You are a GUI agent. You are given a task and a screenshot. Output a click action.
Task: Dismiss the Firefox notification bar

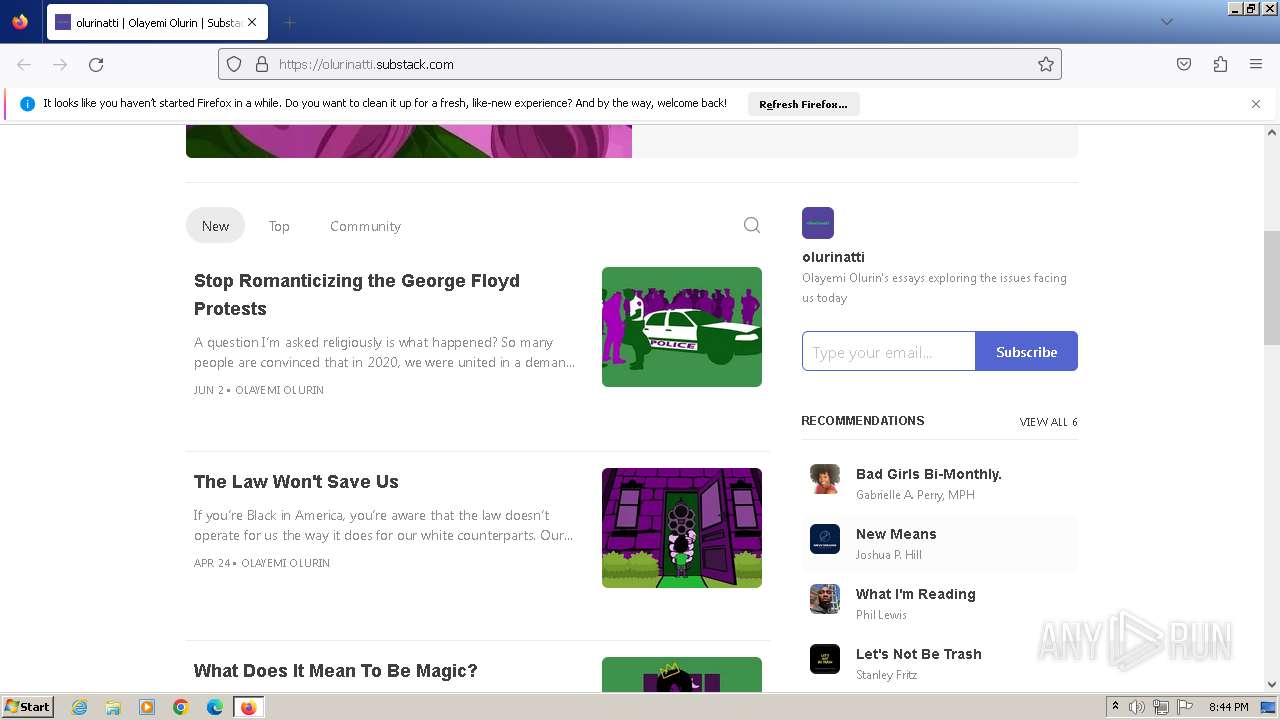(1256, 104)
